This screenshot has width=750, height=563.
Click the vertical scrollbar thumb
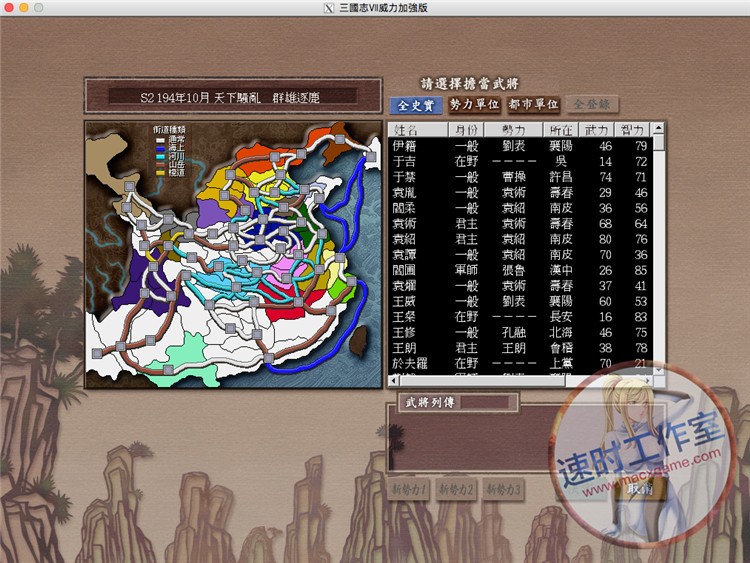coord(659,142)
